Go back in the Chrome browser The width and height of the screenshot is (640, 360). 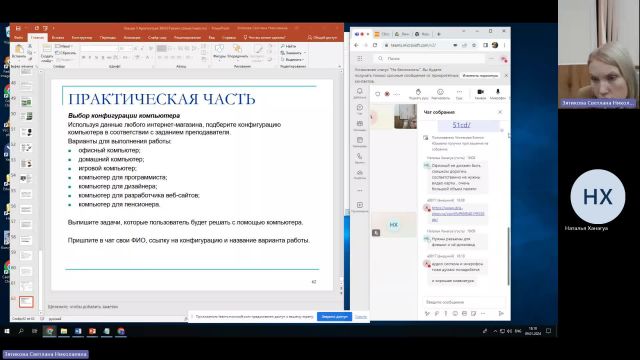356,45
